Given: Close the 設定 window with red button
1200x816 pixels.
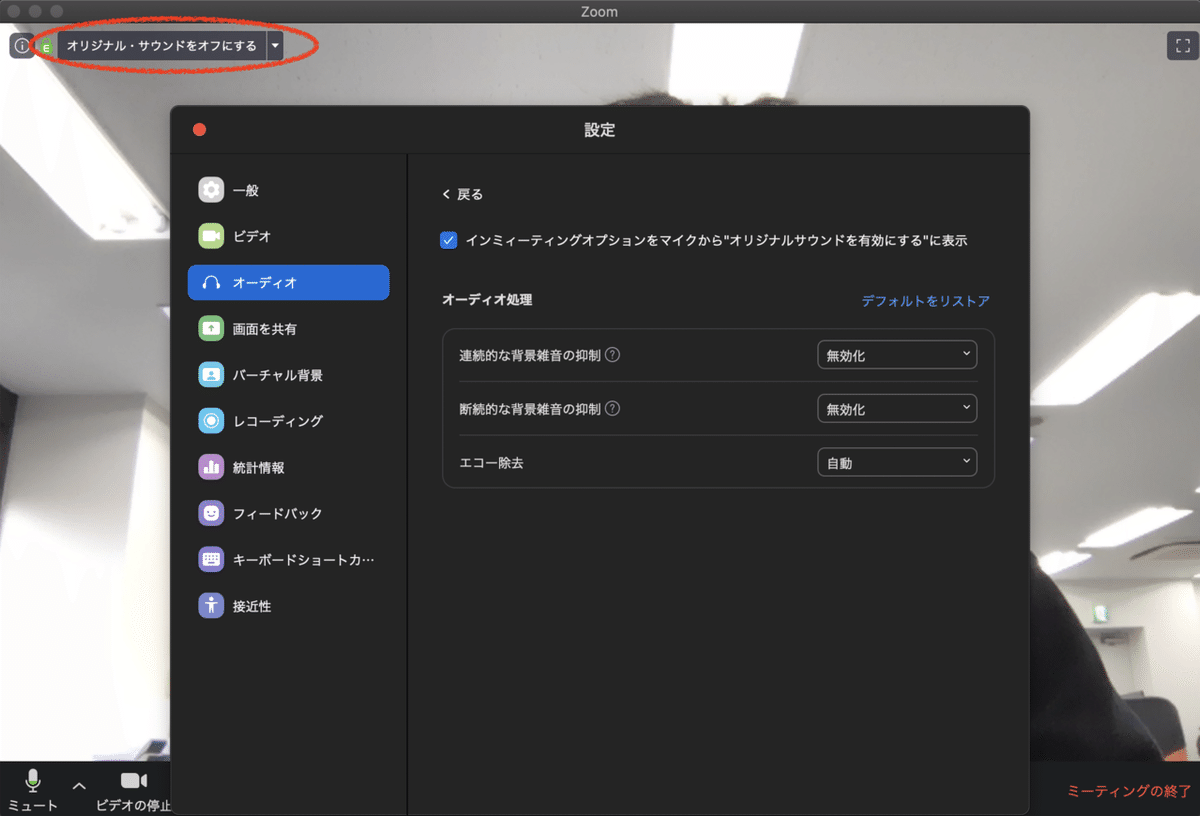Looking at the screenshot, I should tap(199, 129).
